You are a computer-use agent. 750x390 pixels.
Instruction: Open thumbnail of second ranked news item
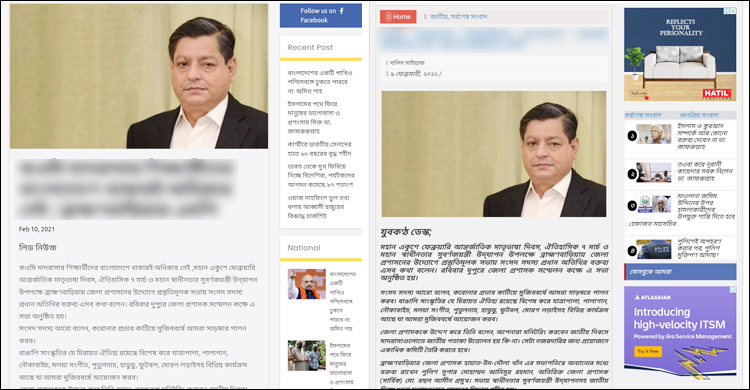point(654,173)
